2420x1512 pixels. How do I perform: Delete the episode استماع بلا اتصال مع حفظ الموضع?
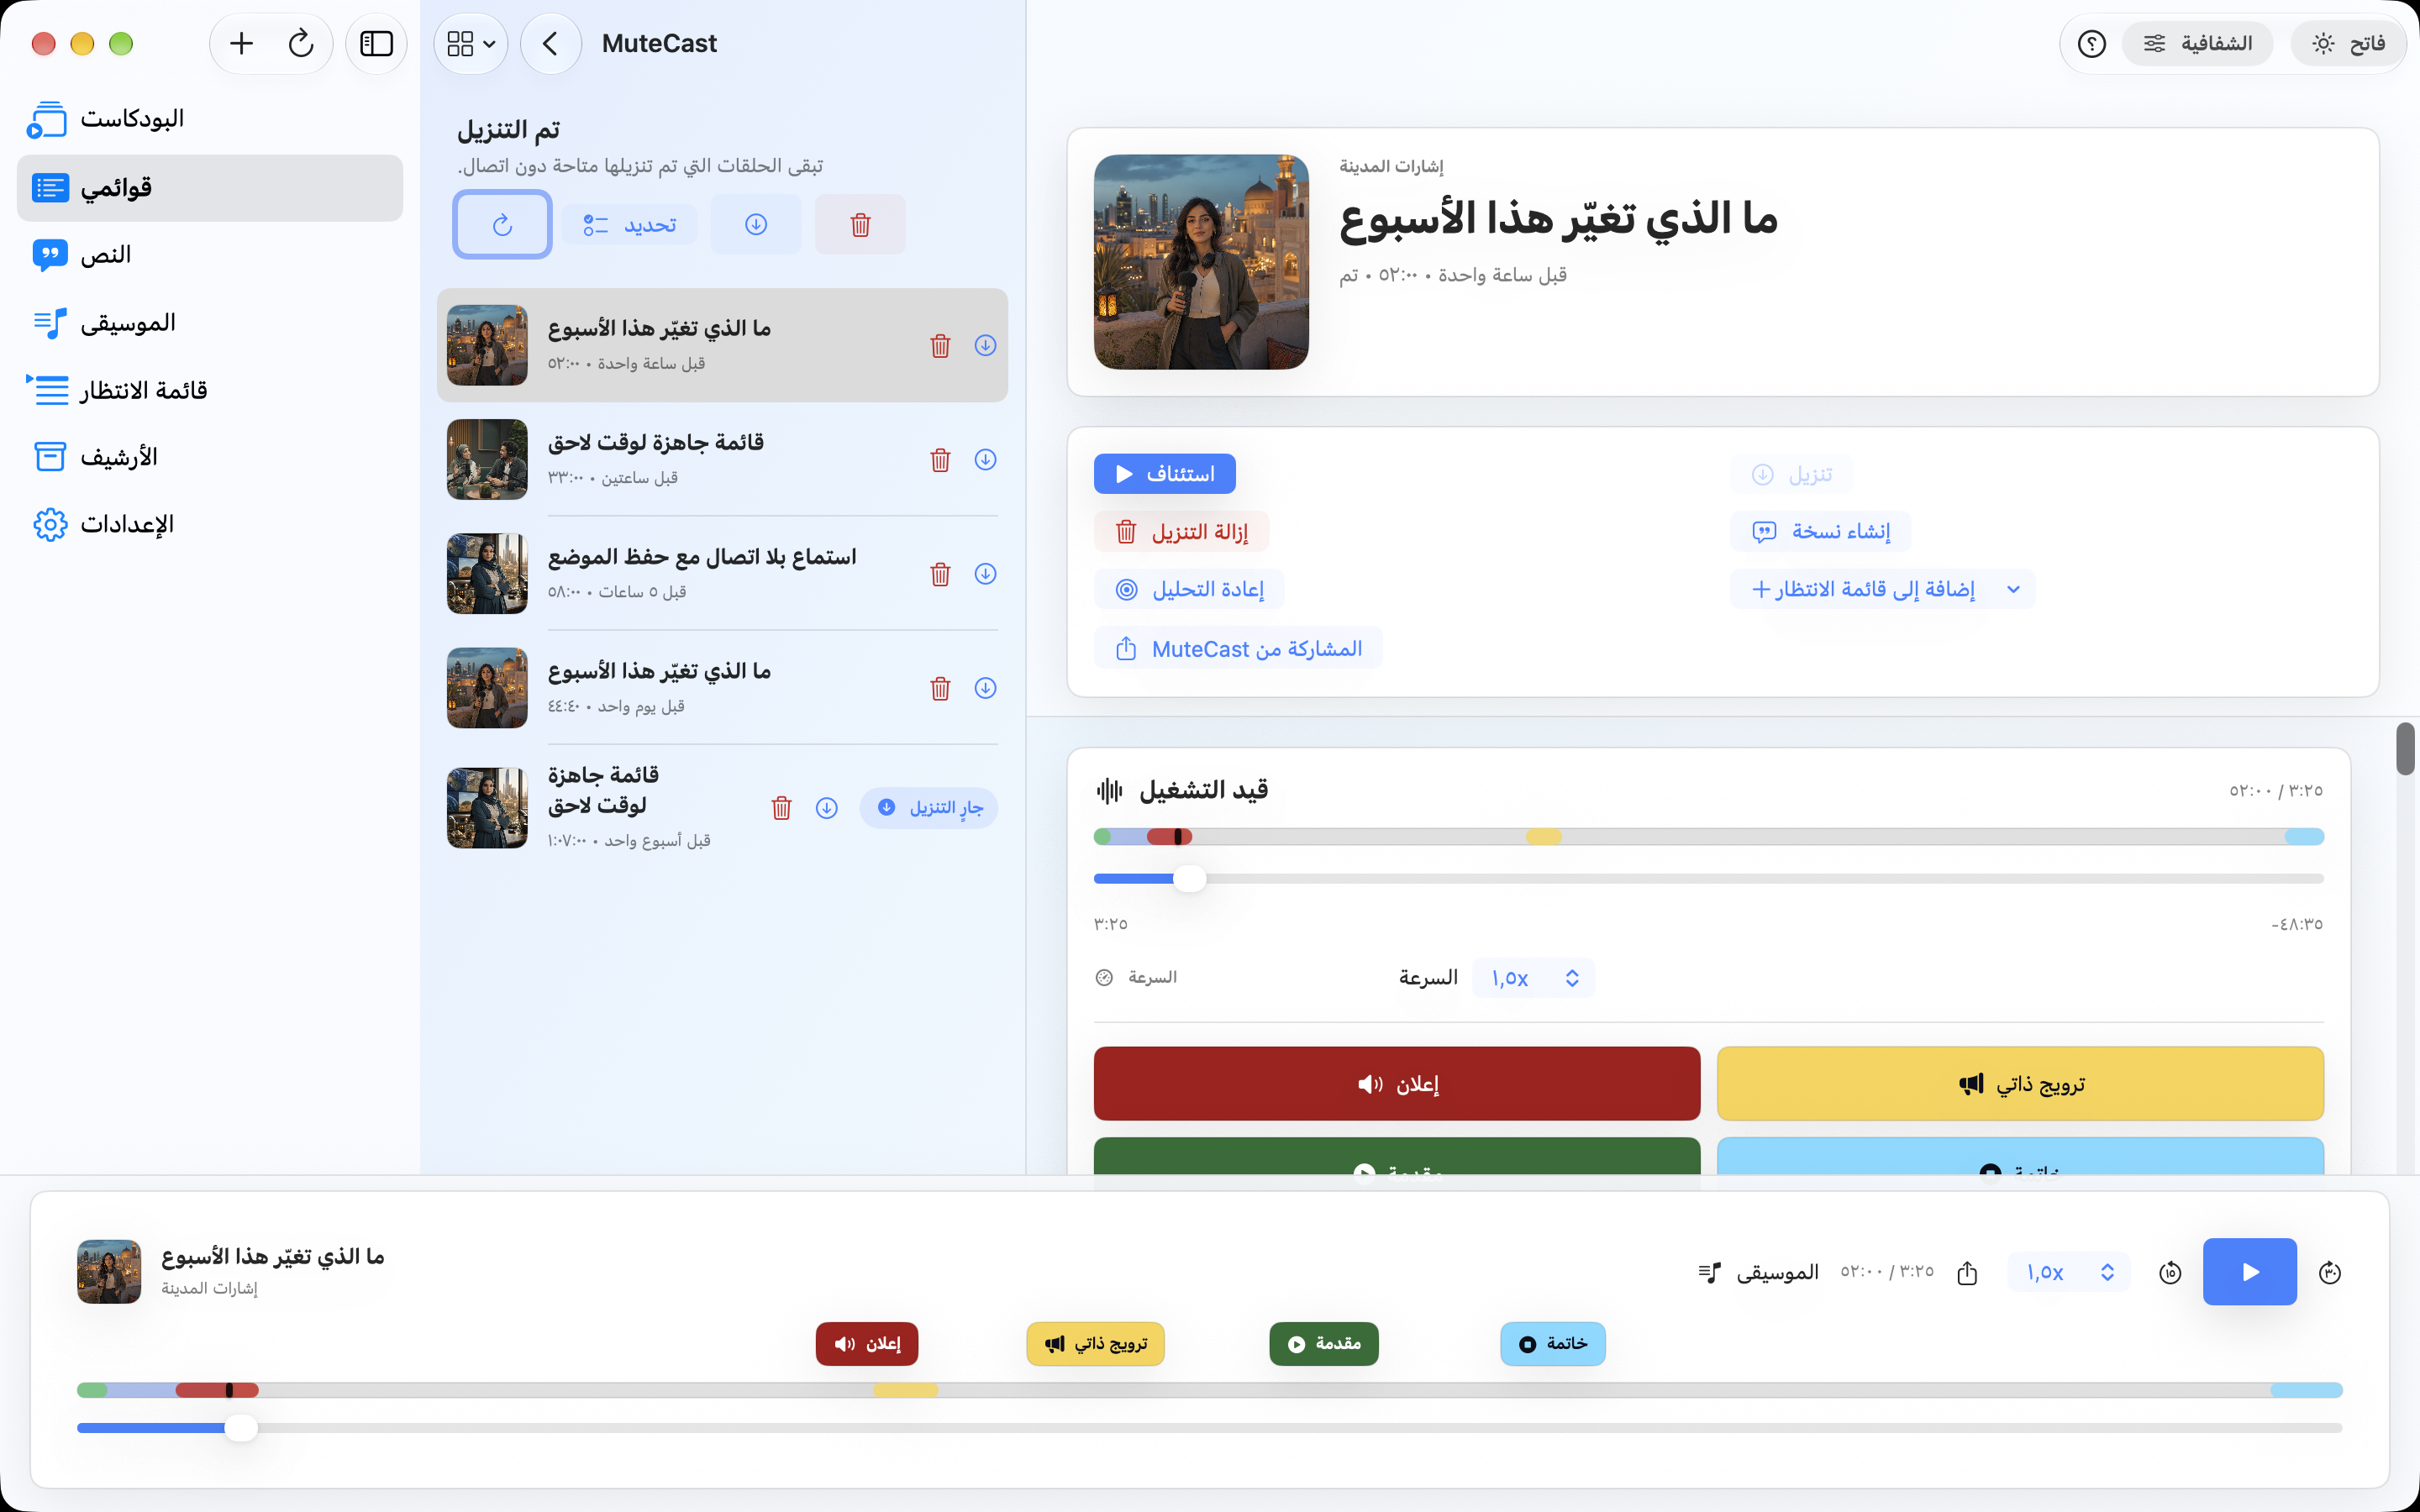940,574
